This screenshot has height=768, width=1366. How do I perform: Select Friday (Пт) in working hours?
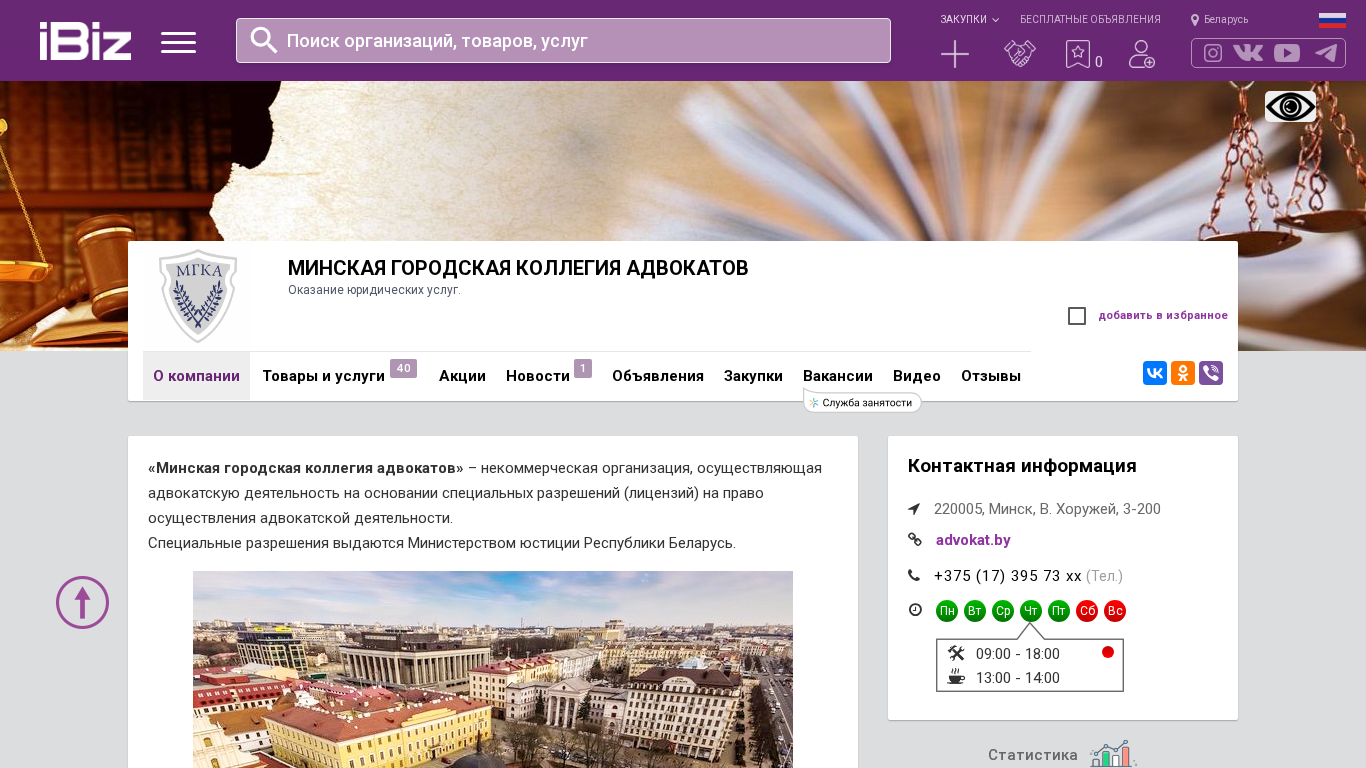pos(1059,611)
